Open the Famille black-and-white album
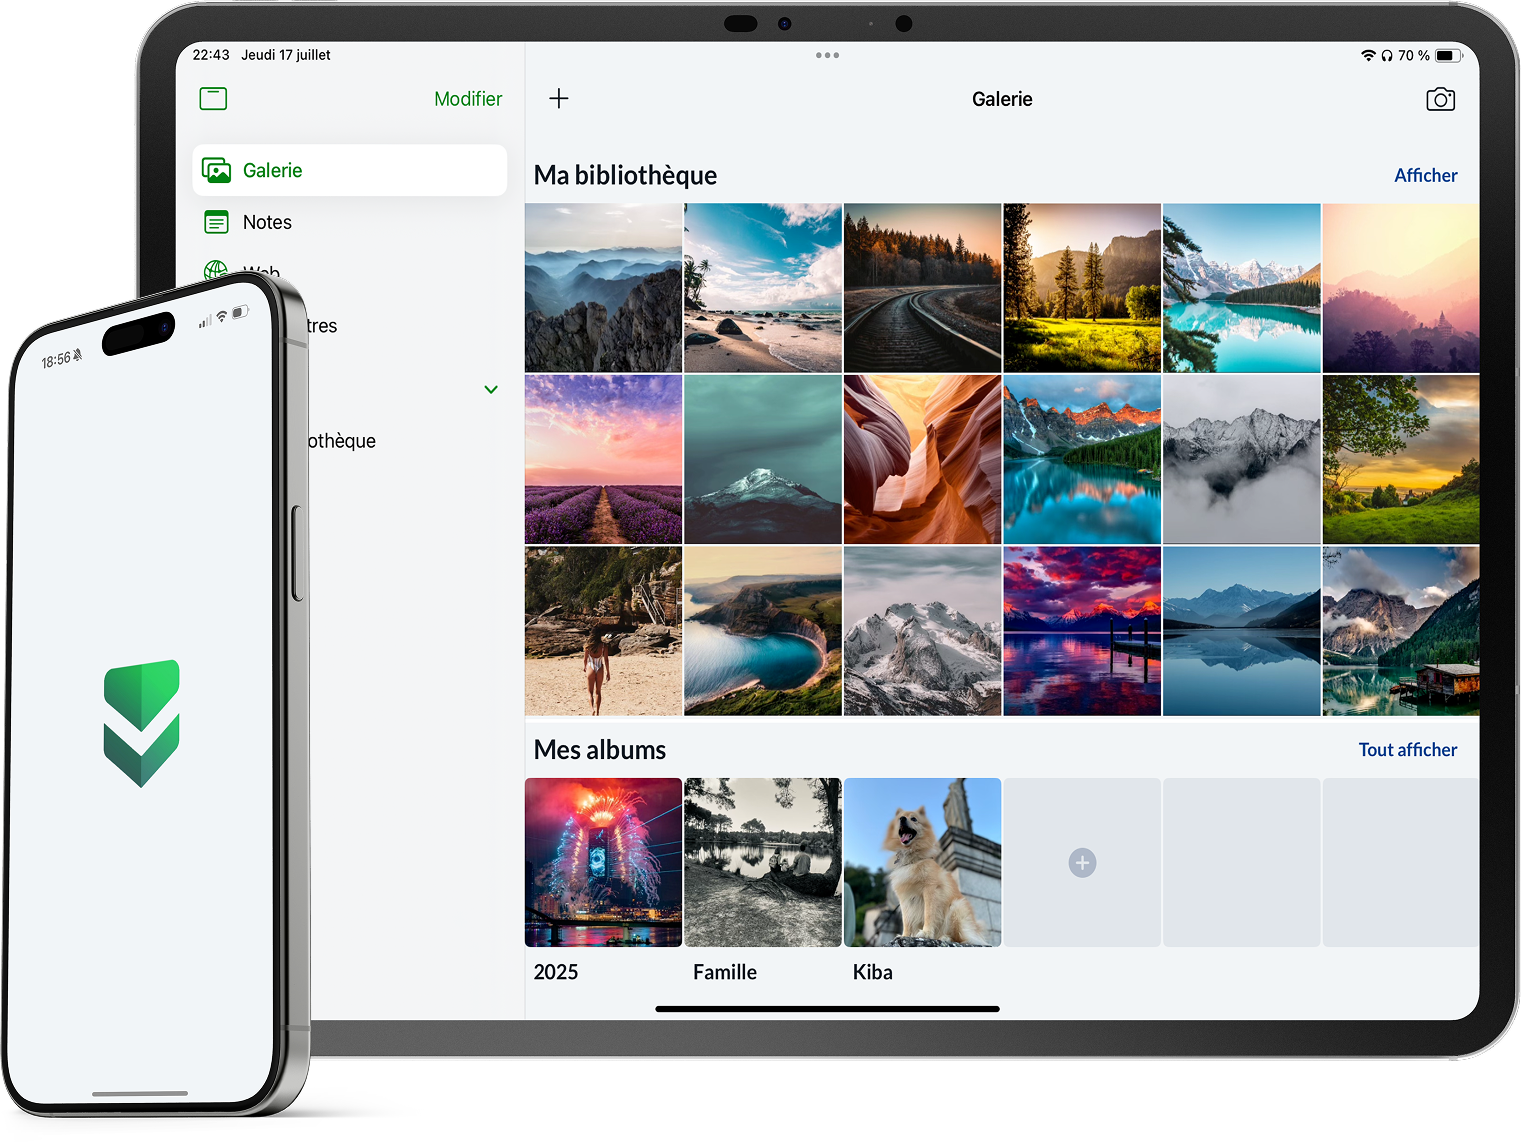Screen dimensions: 1521x1143 (763, 862)
